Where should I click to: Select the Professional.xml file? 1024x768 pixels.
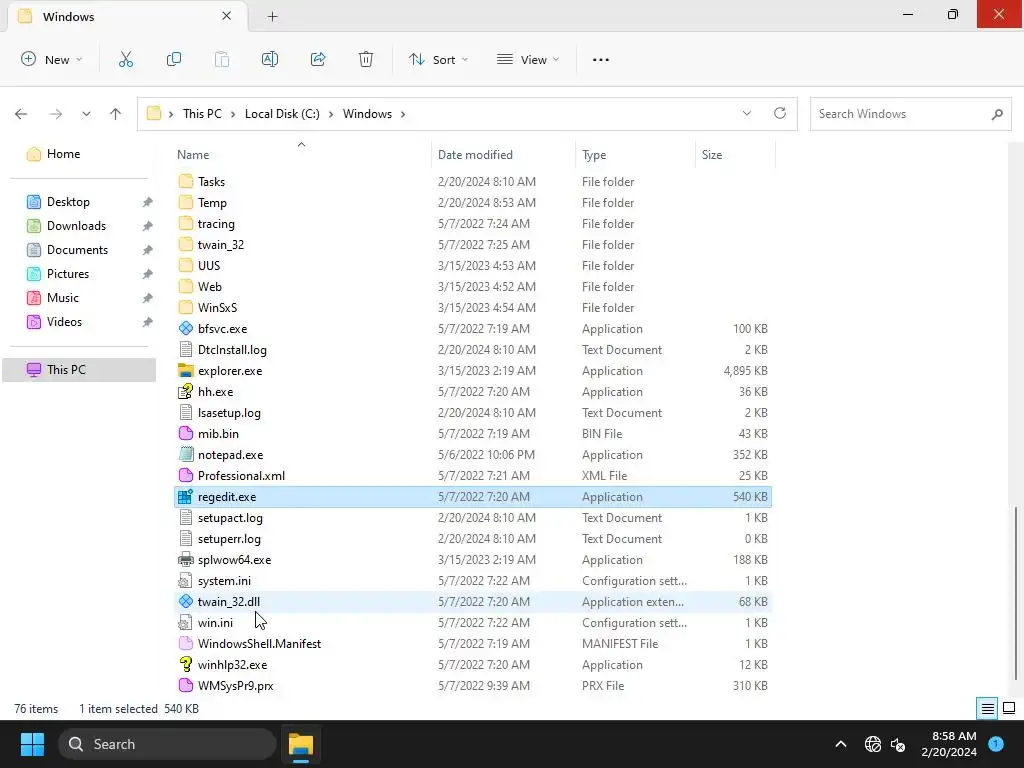pyautogui.click(x=473, y=475)
